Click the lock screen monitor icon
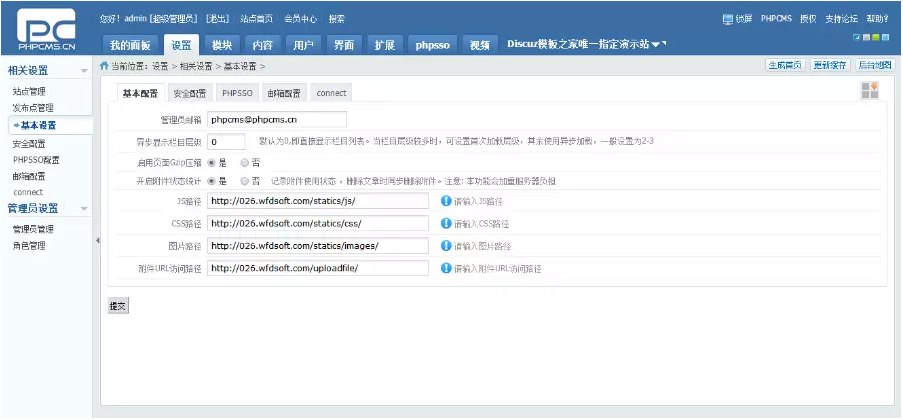This screenshot has height=420, width=903. coord(727,19)
